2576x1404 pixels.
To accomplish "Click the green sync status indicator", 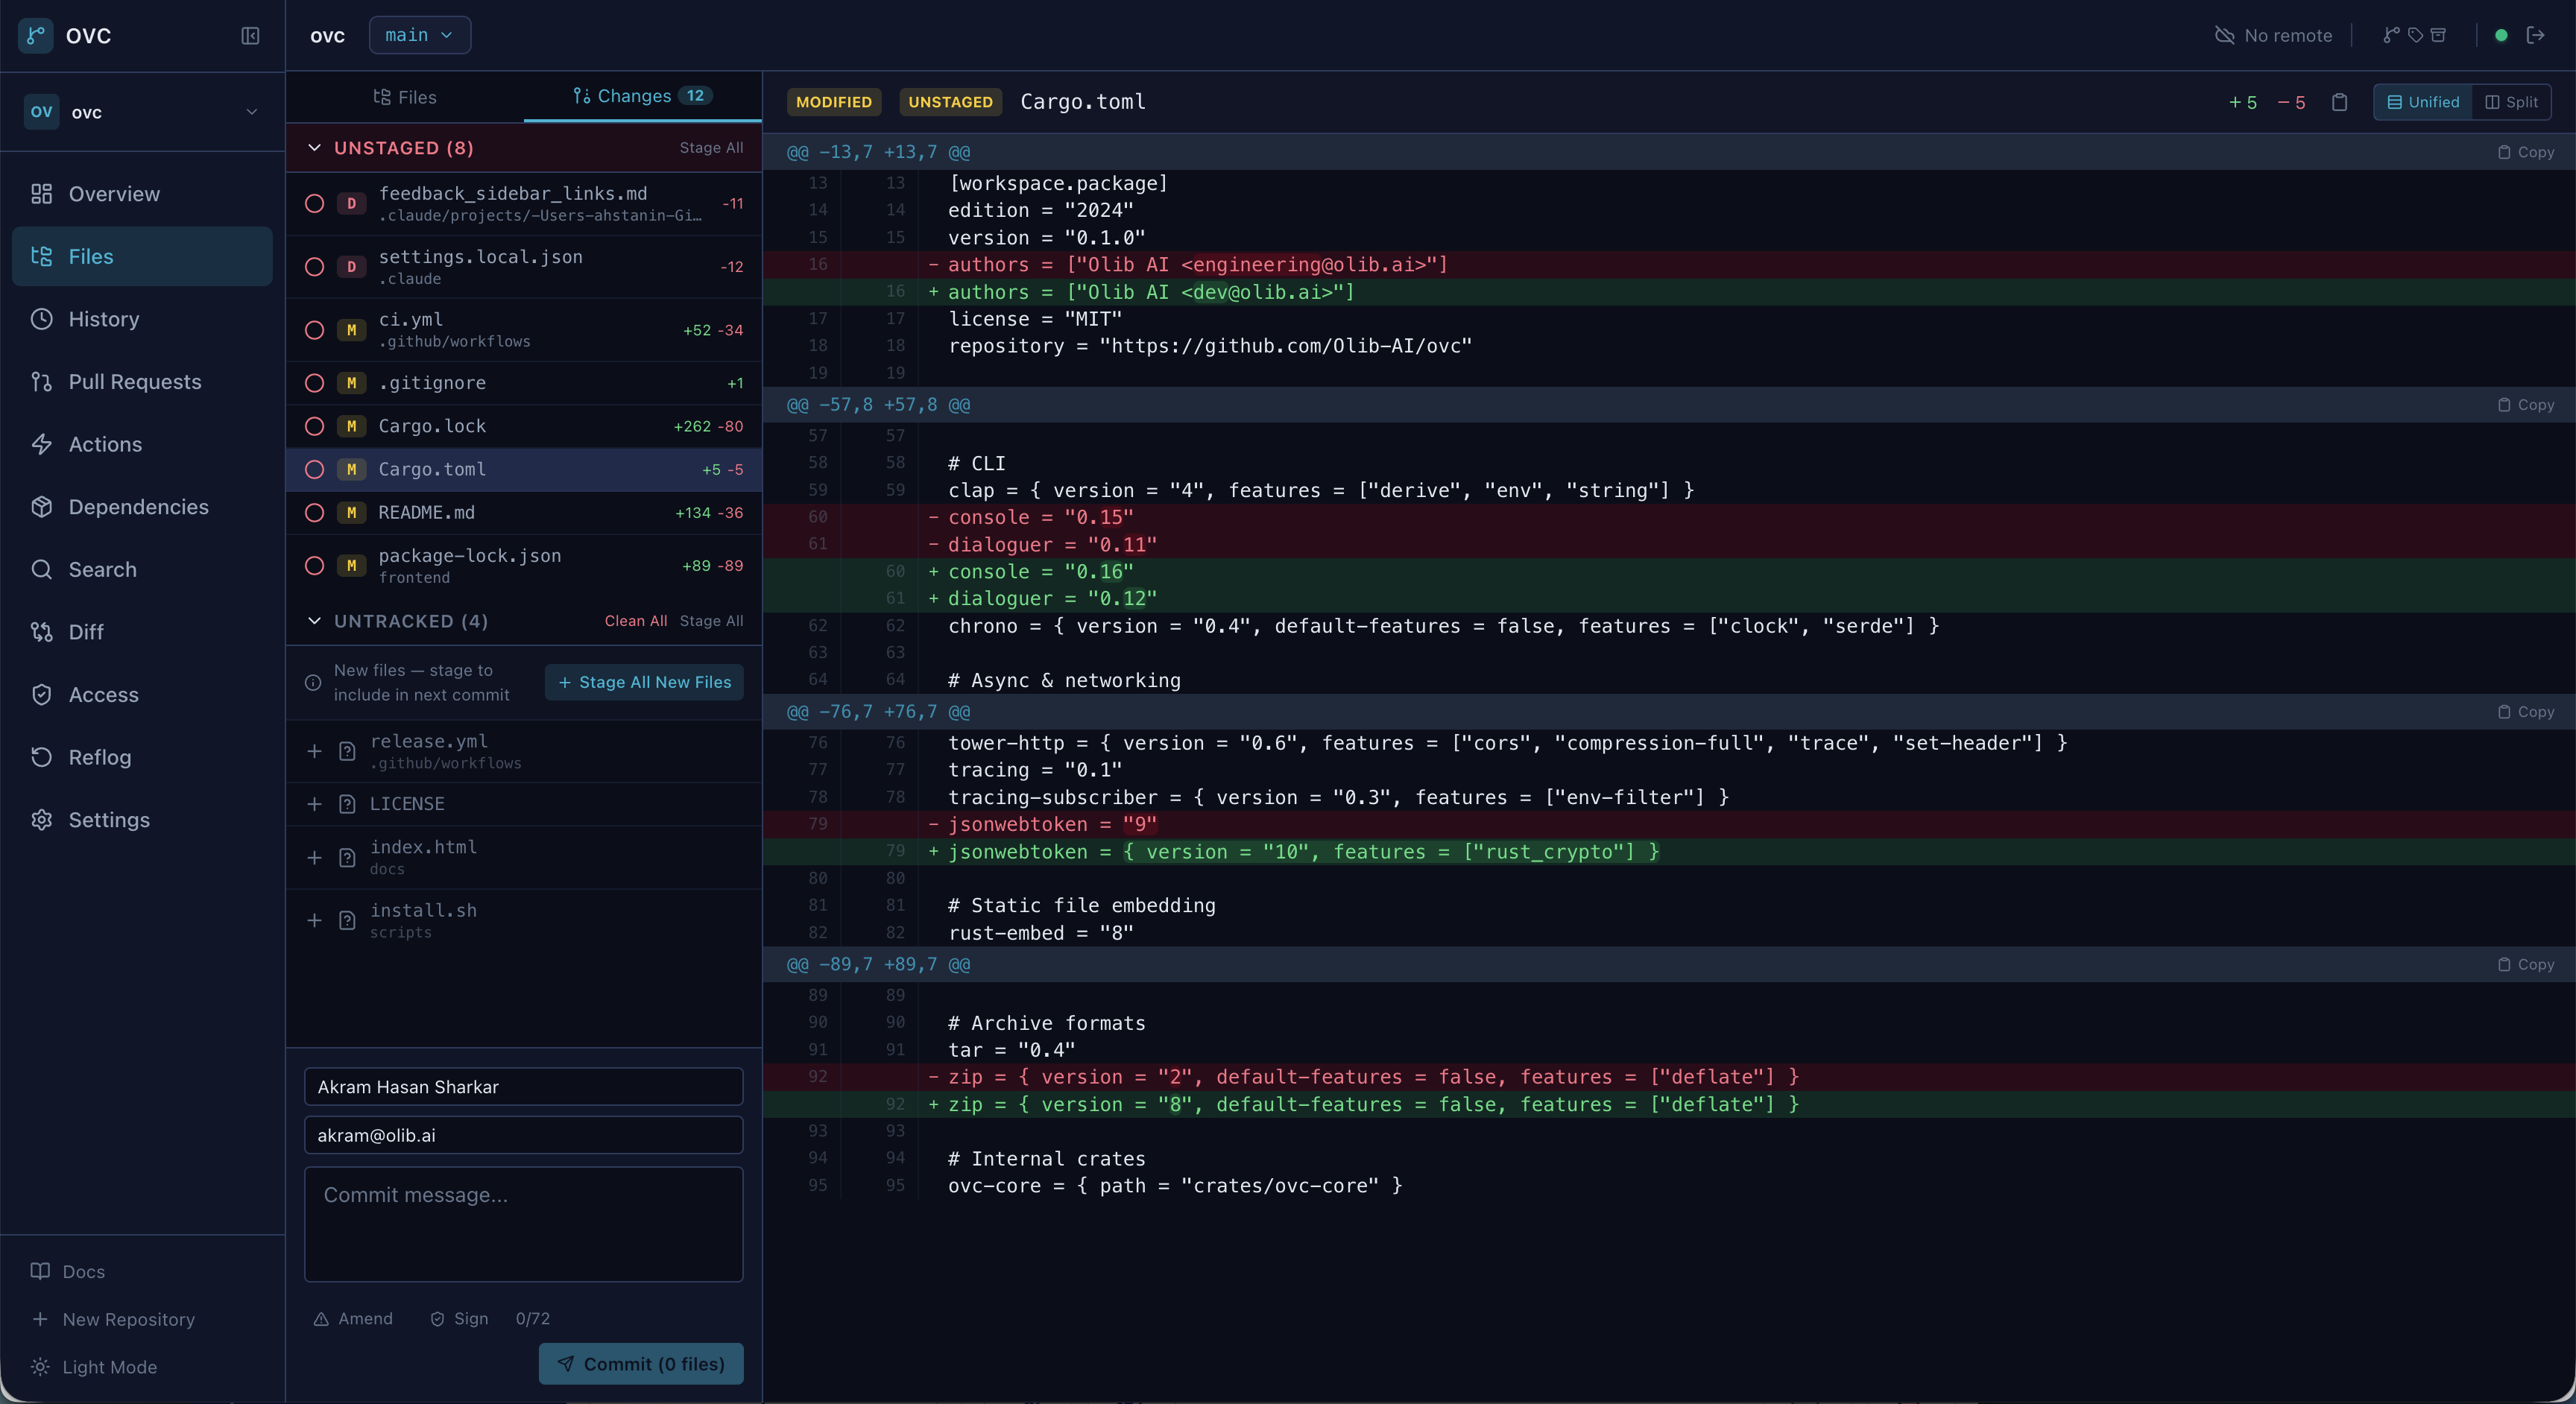I will (2500, 35).
